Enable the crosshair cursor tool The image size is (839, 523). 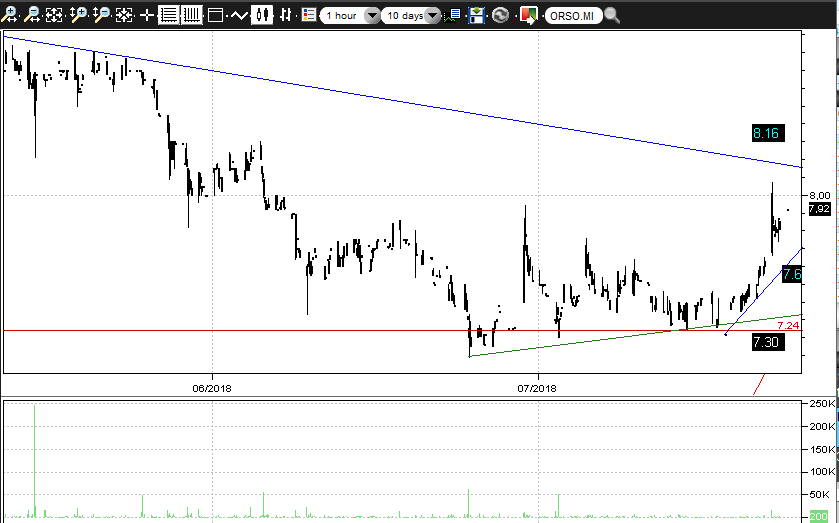tap(146, 15)
